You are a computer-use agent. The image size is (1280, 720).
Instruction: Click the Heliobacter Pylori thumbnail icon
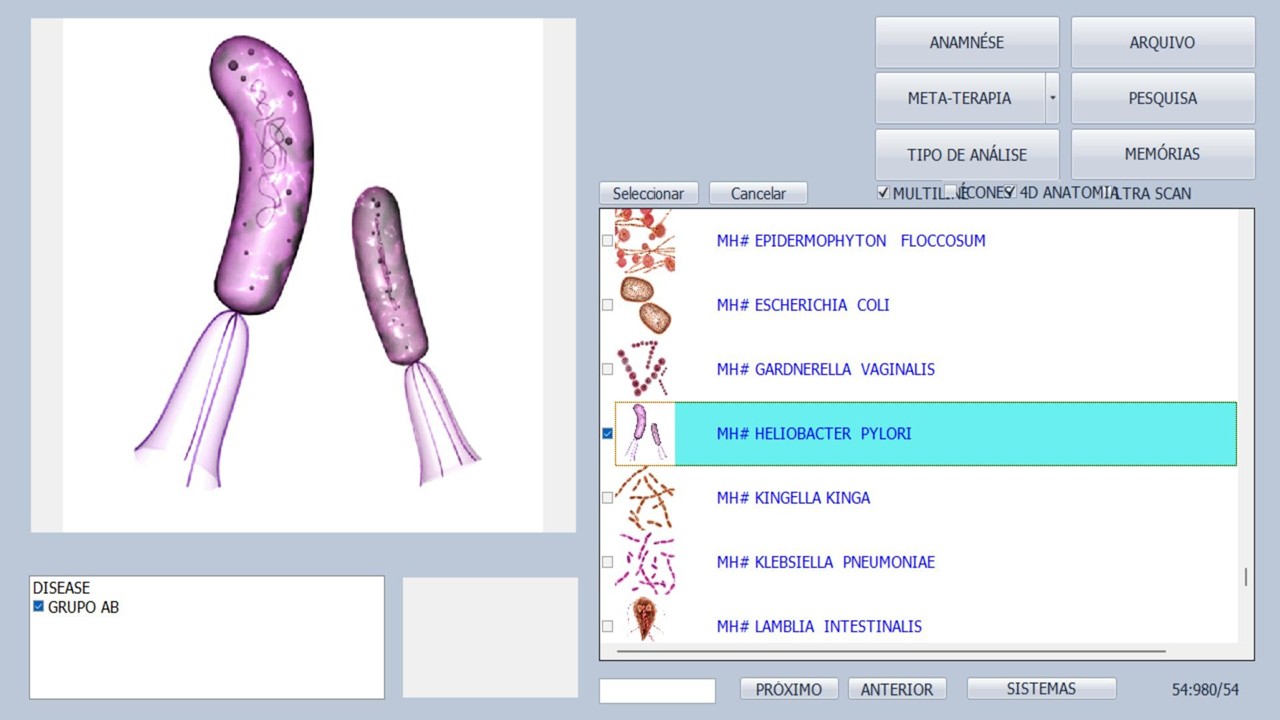(x=644, y=433)
